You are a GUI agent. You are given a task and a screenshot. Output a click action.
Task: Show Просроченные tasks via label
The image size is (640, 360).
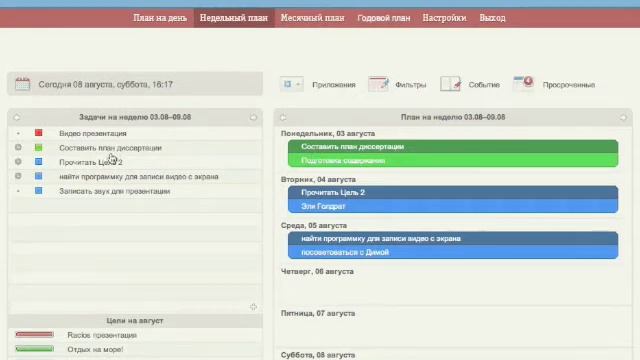[569, 85]
